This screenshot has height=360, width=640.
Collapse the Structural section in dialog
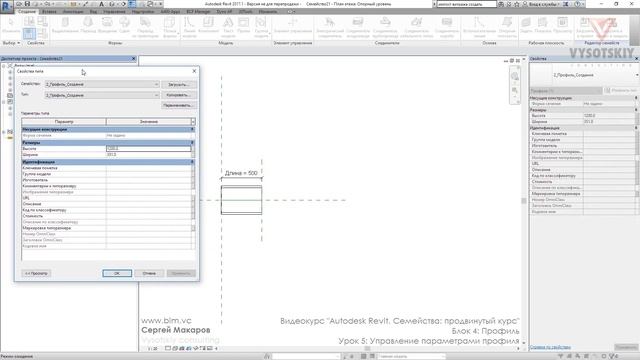coord(192,129)
